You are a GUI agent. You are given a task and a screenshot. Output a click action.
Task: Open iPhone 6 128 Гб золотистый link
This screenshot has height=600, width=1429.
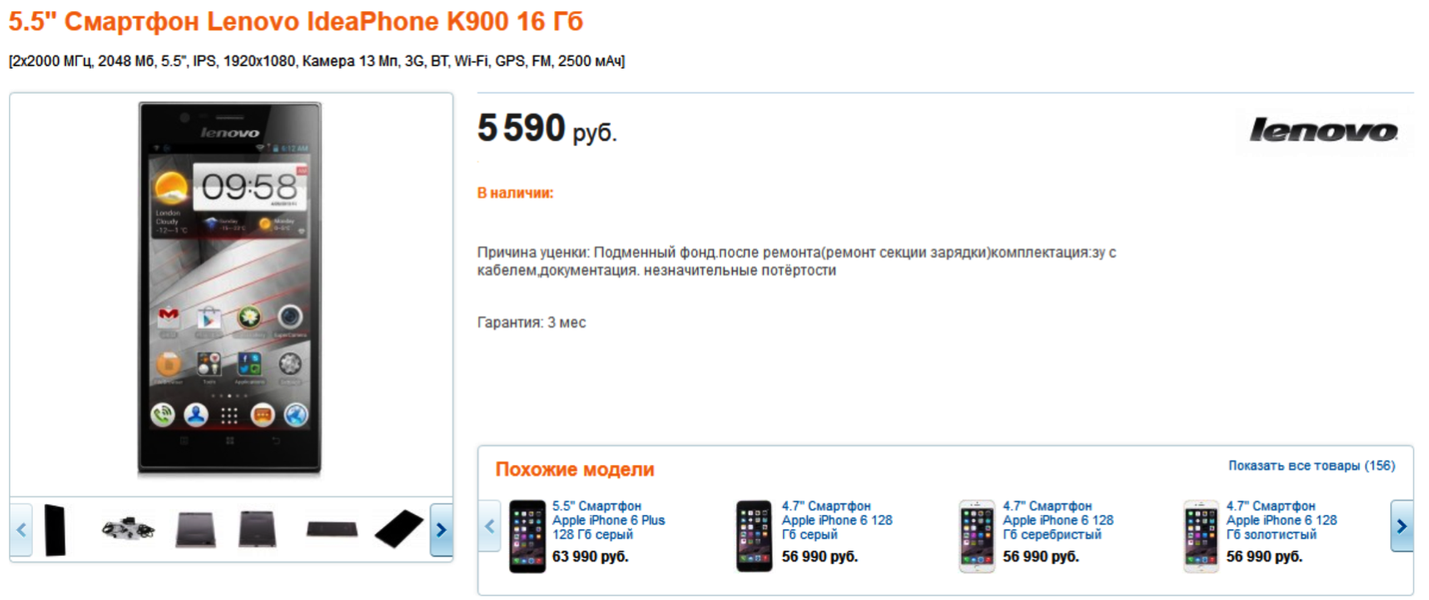(1281, 520)
